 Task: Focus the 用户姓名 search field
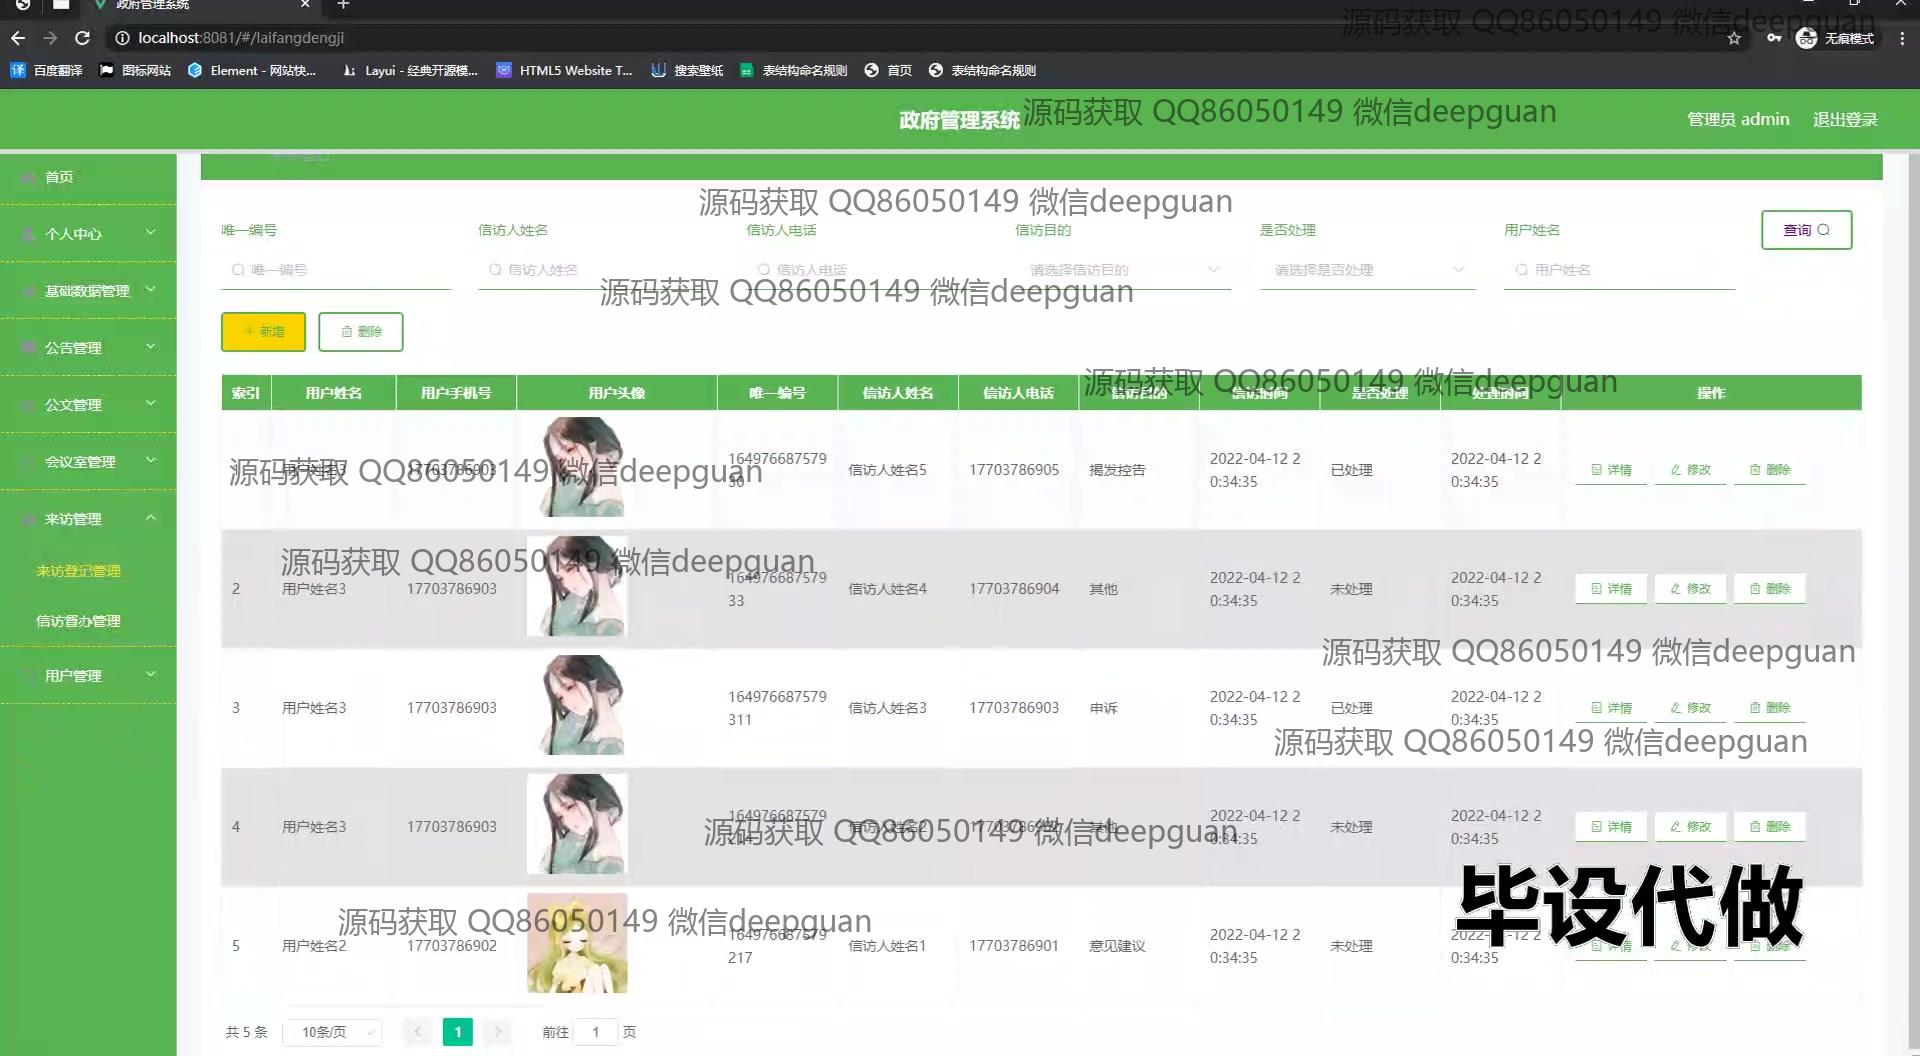click(1619, 270)
